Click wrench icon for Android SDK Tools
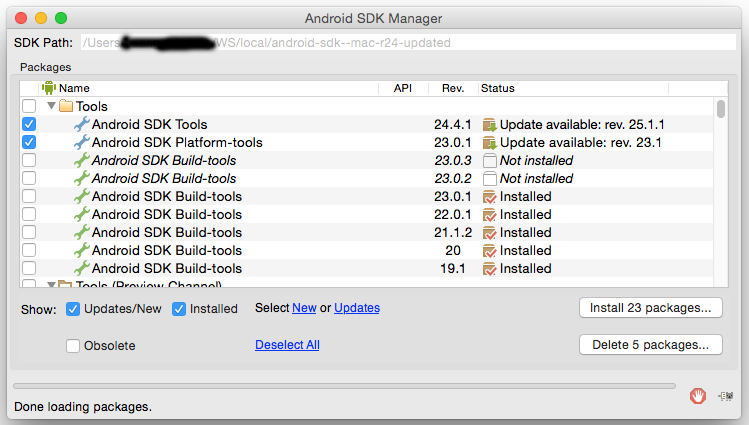749x425 pixels. pos(82,124)
